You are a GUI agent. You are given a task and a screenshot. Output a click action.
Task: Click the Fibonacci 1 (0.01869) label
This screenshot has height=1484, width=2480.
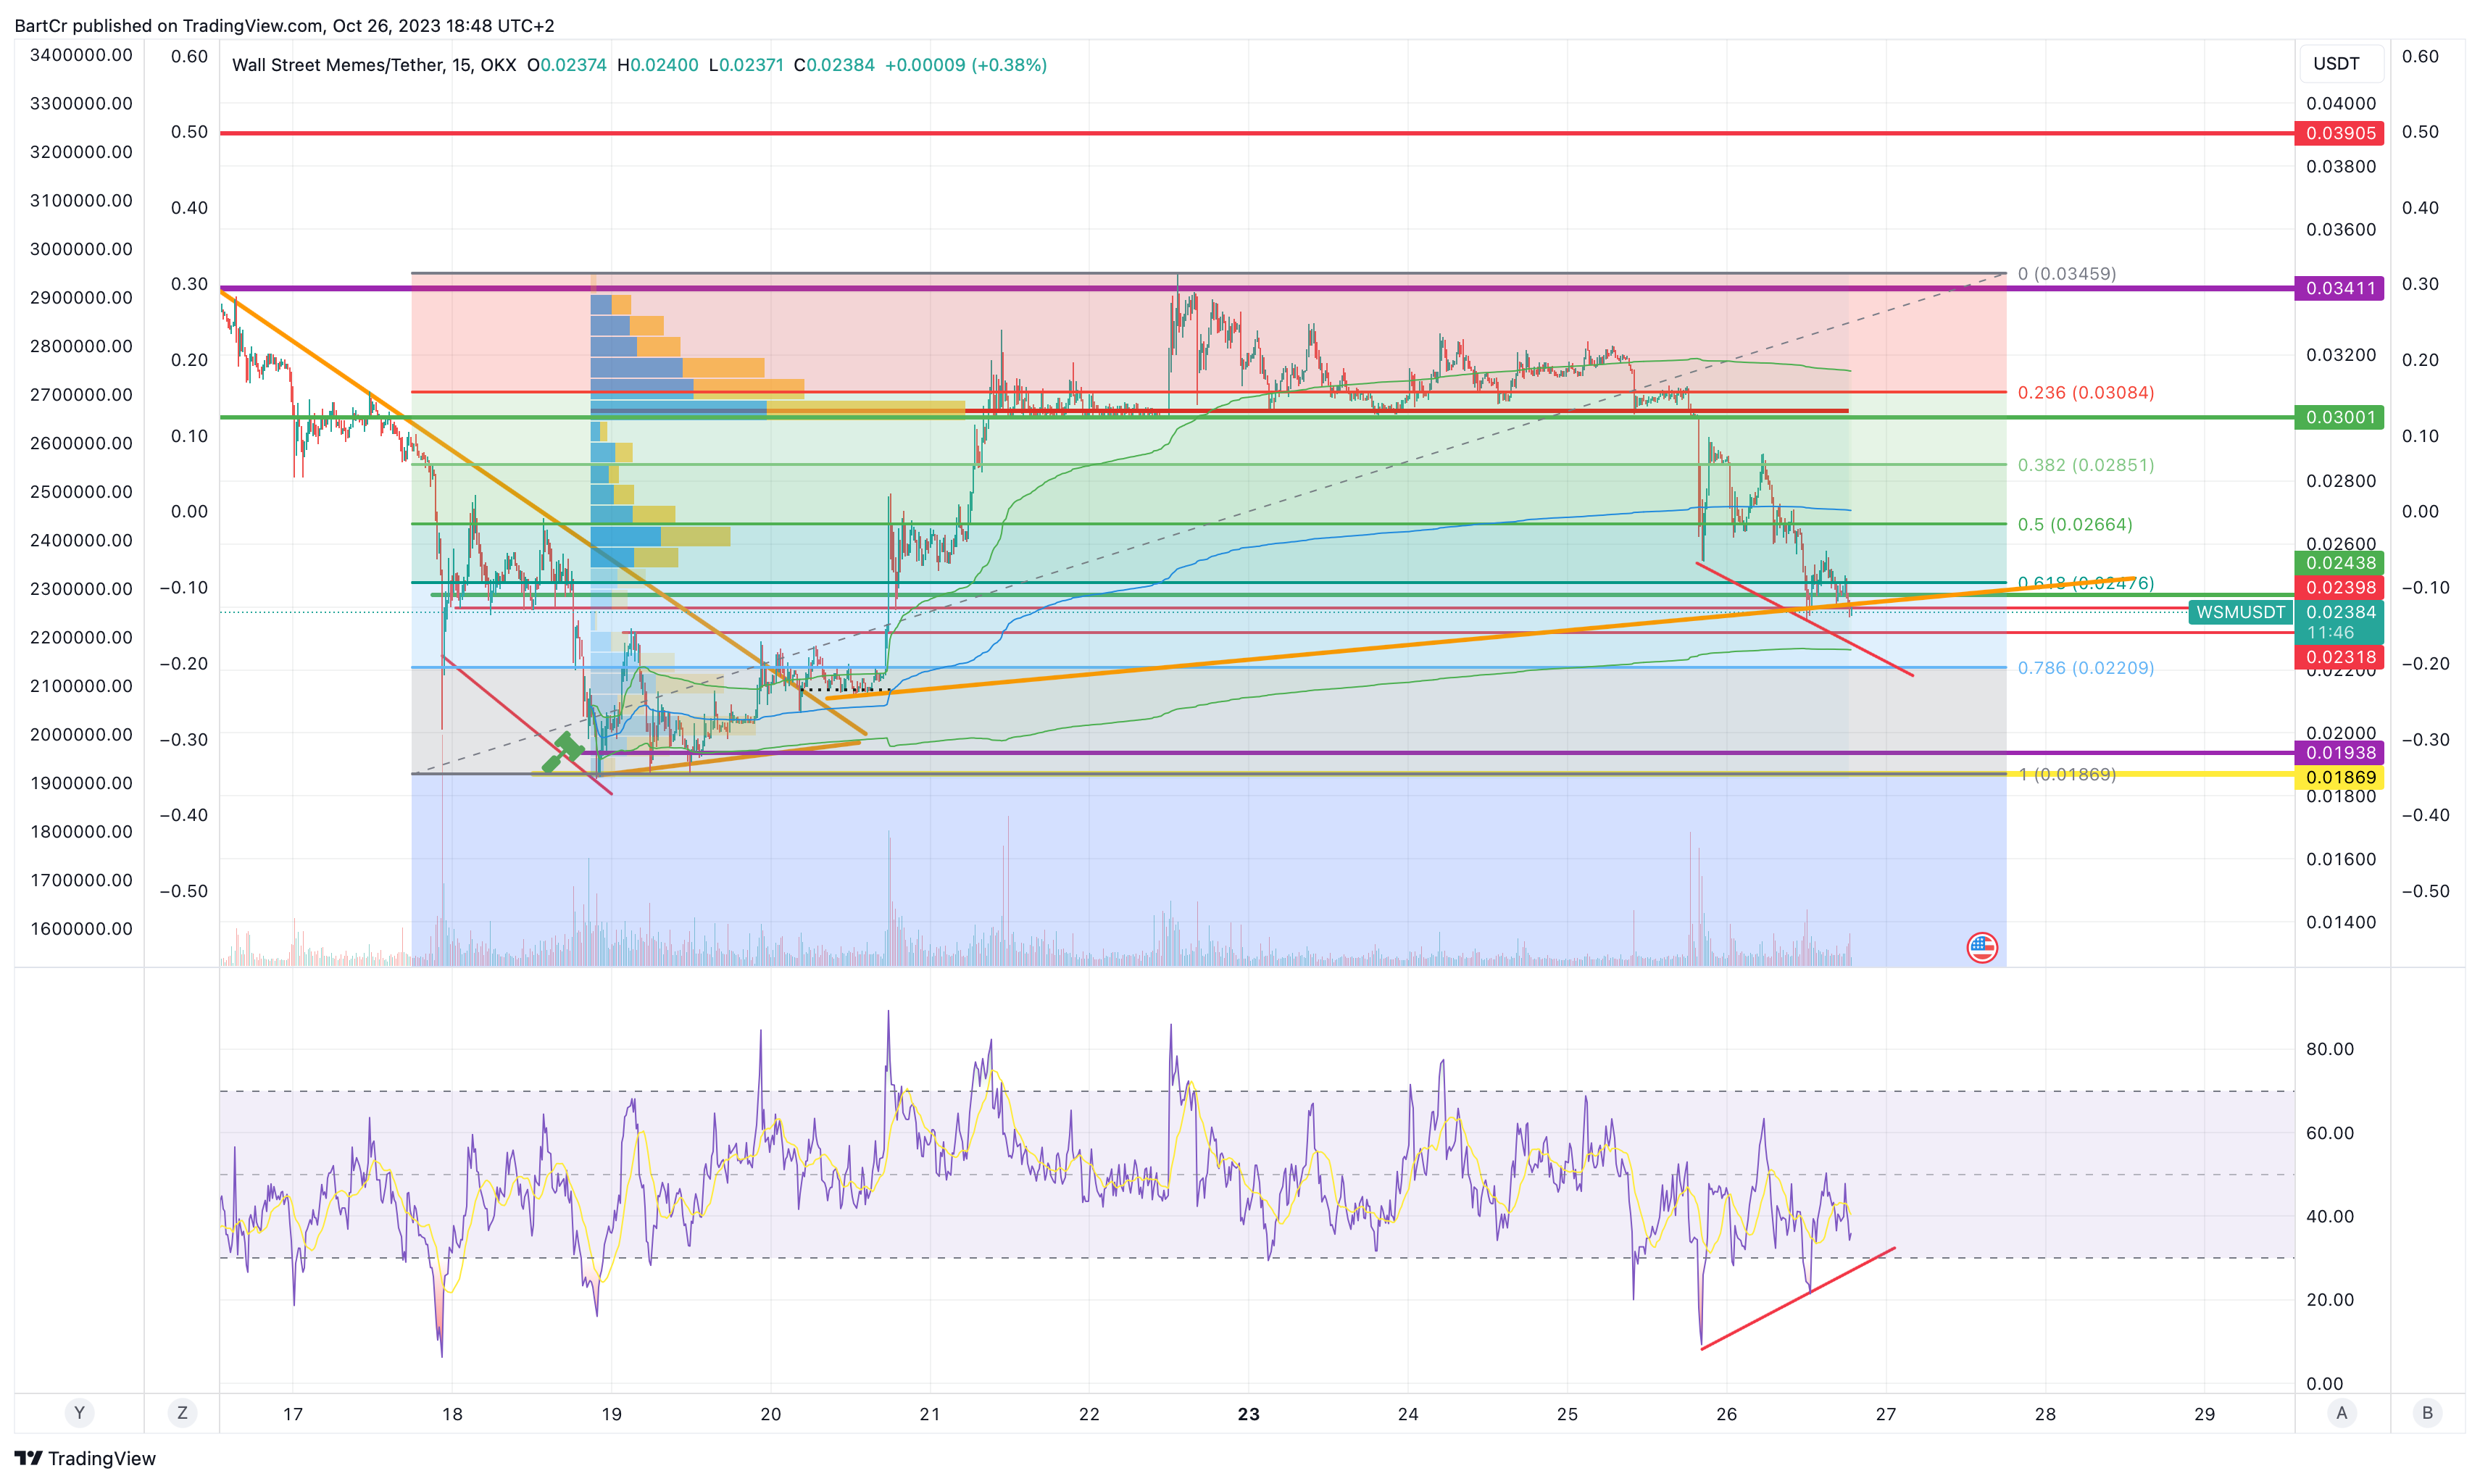(x=2066, y=774)
